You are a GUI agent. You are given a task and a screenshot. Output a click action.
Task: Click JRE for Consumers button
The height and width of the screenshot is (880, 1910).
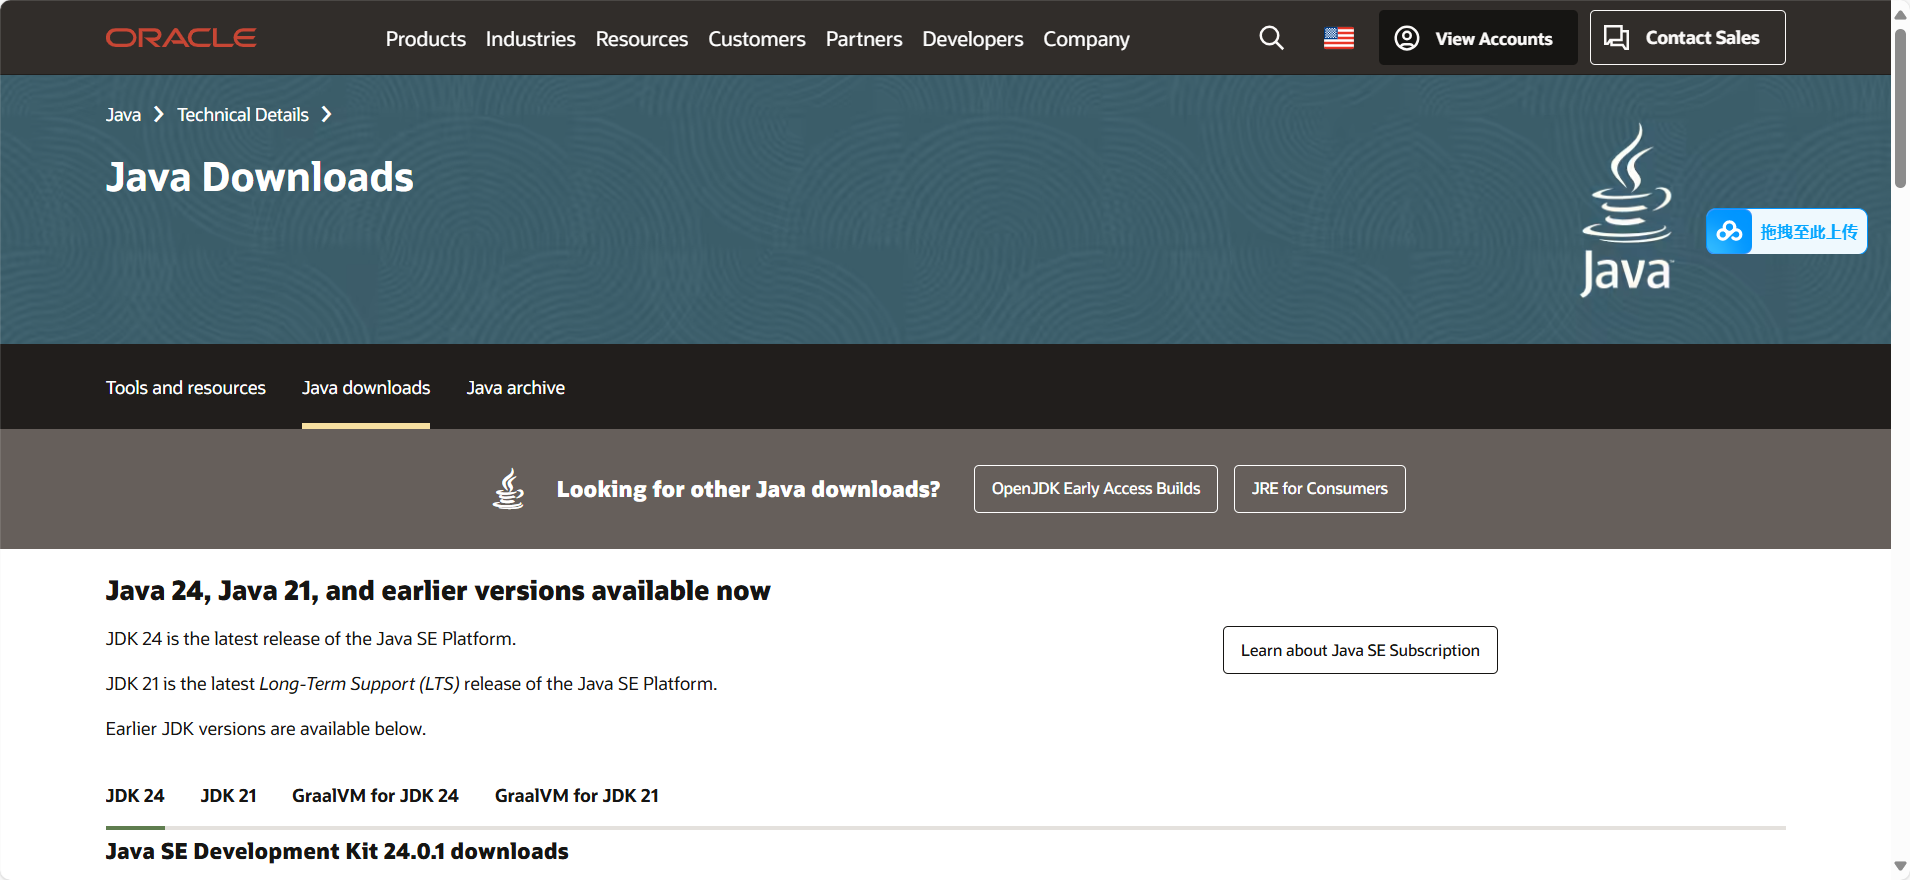click(1320, 489)
